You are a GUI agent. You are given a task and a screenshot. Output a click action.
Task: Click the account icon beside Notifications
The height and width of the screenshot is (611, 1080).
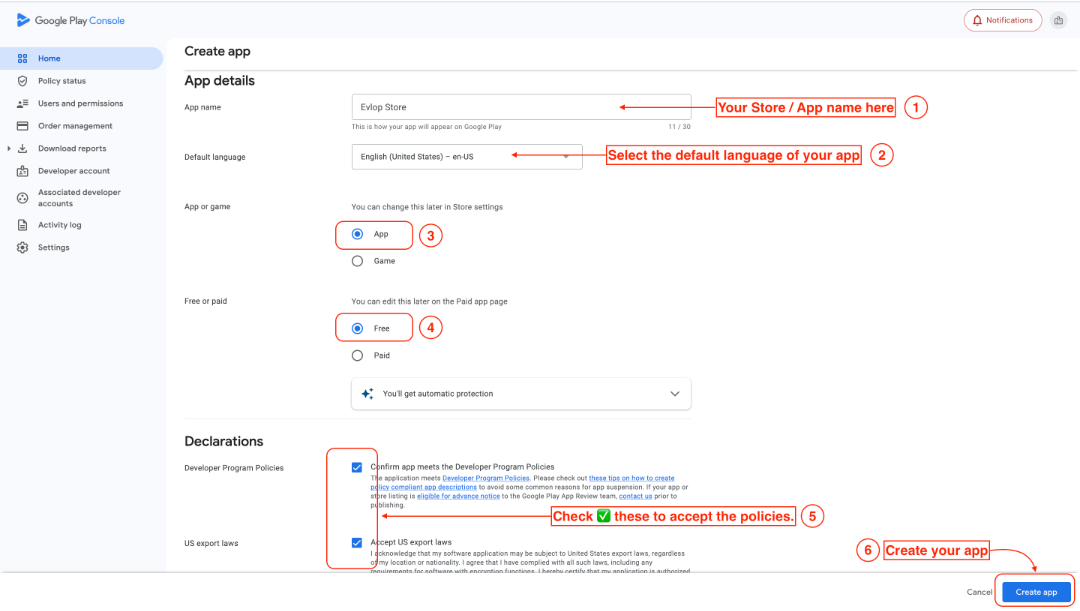pos(1059,21)
